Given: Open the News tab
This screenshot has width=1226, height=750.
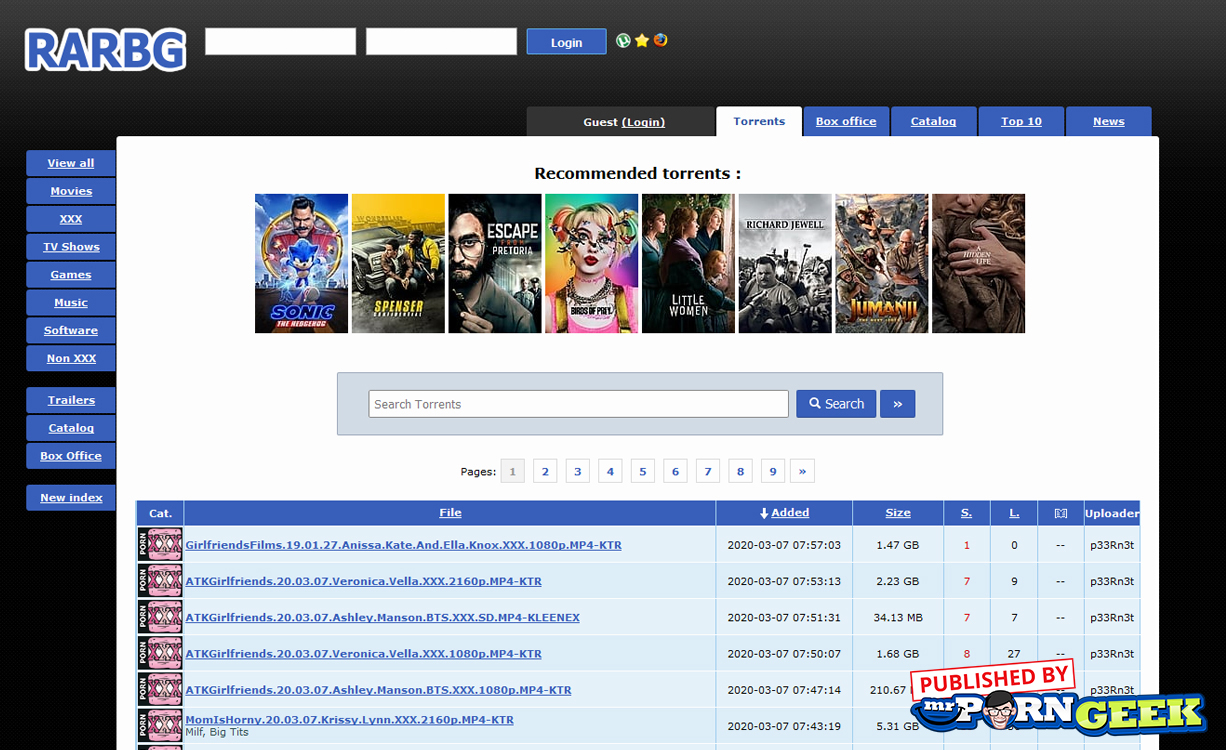Looking at the screenshot, I should (x=1109, y=121).
